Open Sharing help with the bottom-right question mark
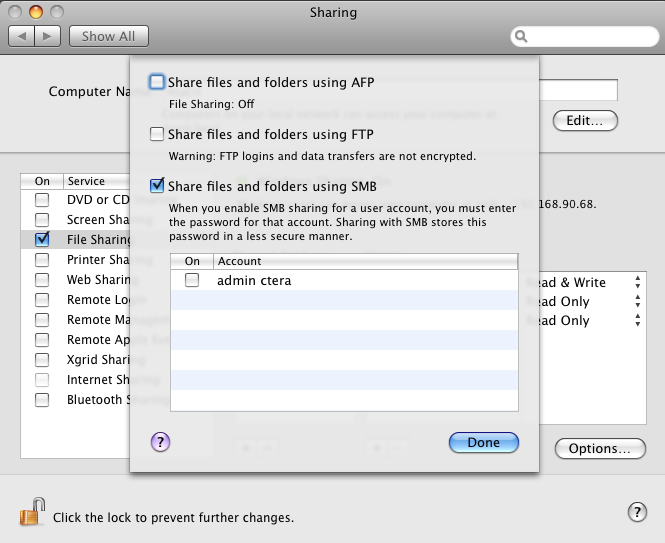Screen dimensions: 665x543 click(x=637, y=512)
